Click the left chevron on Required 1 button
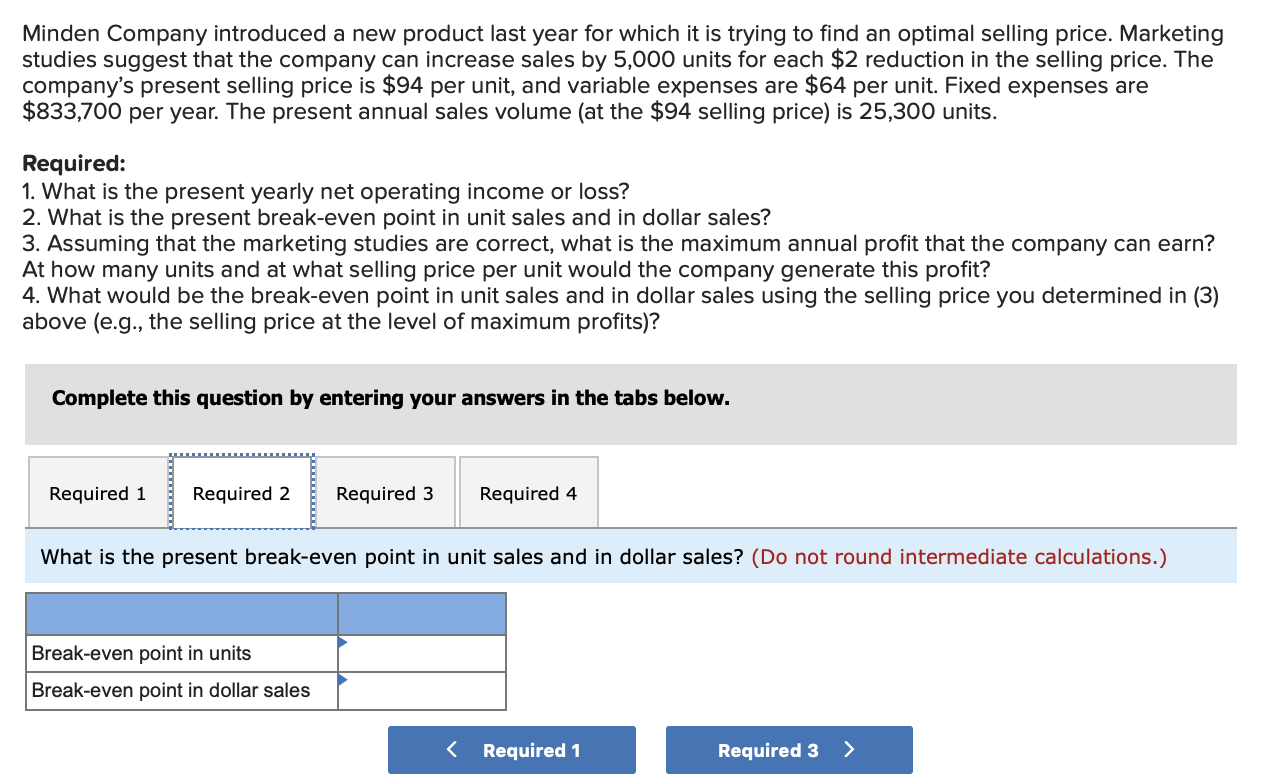The width and height of the screenshot is (1262, 774). tap(451, 749)
